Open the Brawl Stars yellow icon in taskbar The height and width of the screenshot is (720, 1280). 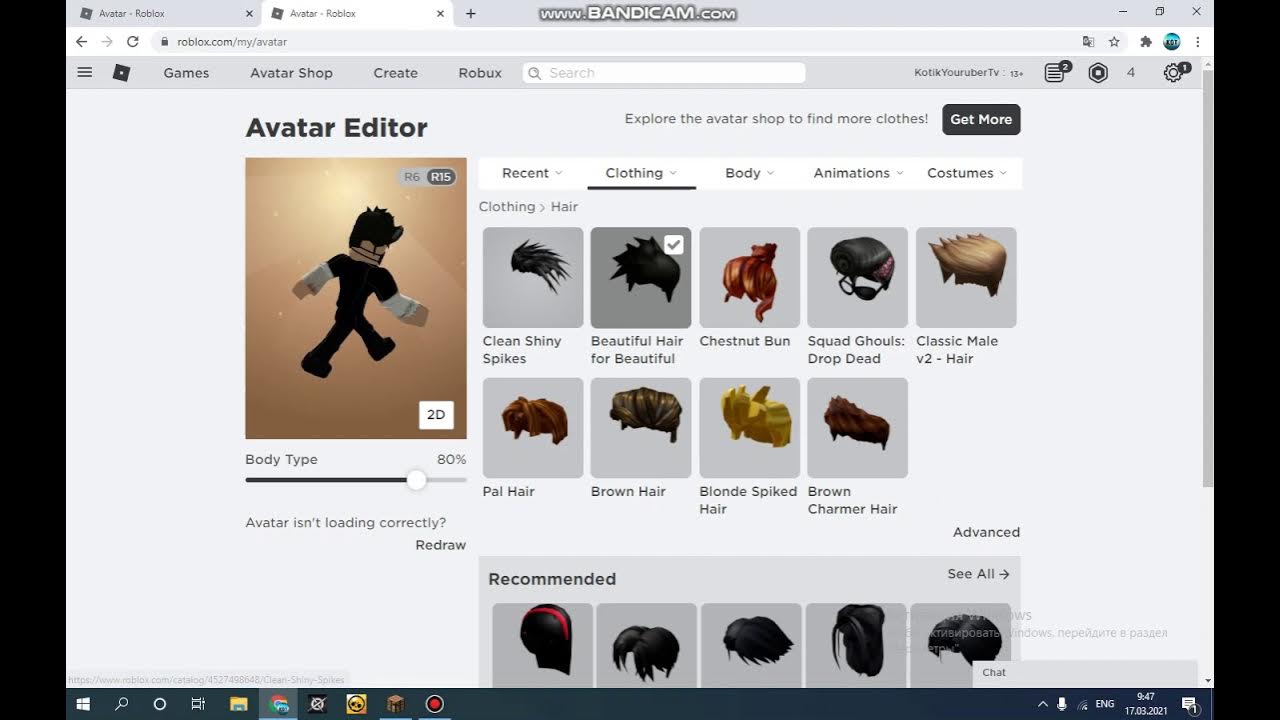pyautogui.click(x=356, y=704)
